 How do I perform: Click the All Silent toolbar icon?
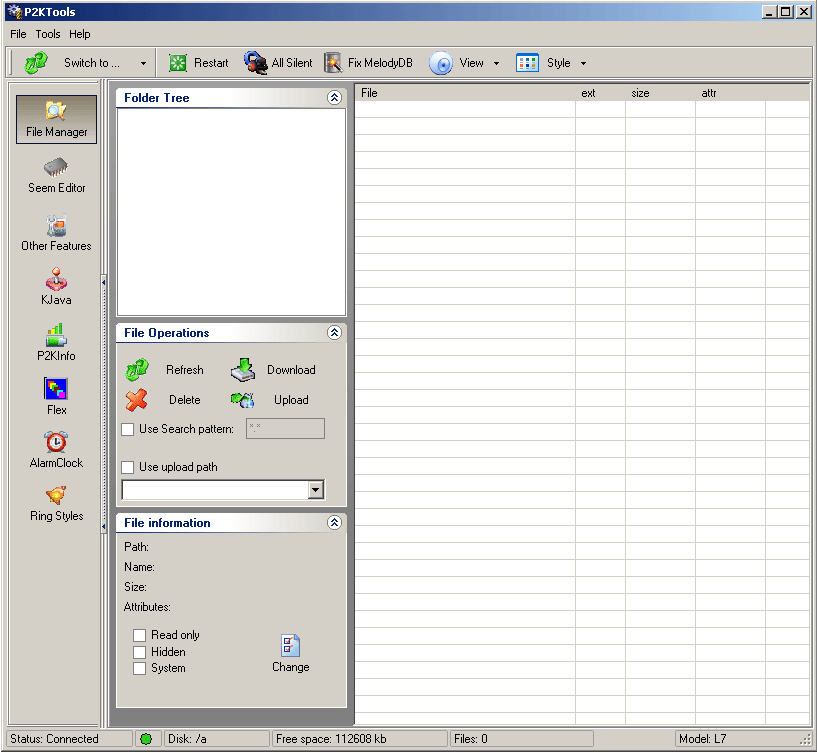pos(278,62)
